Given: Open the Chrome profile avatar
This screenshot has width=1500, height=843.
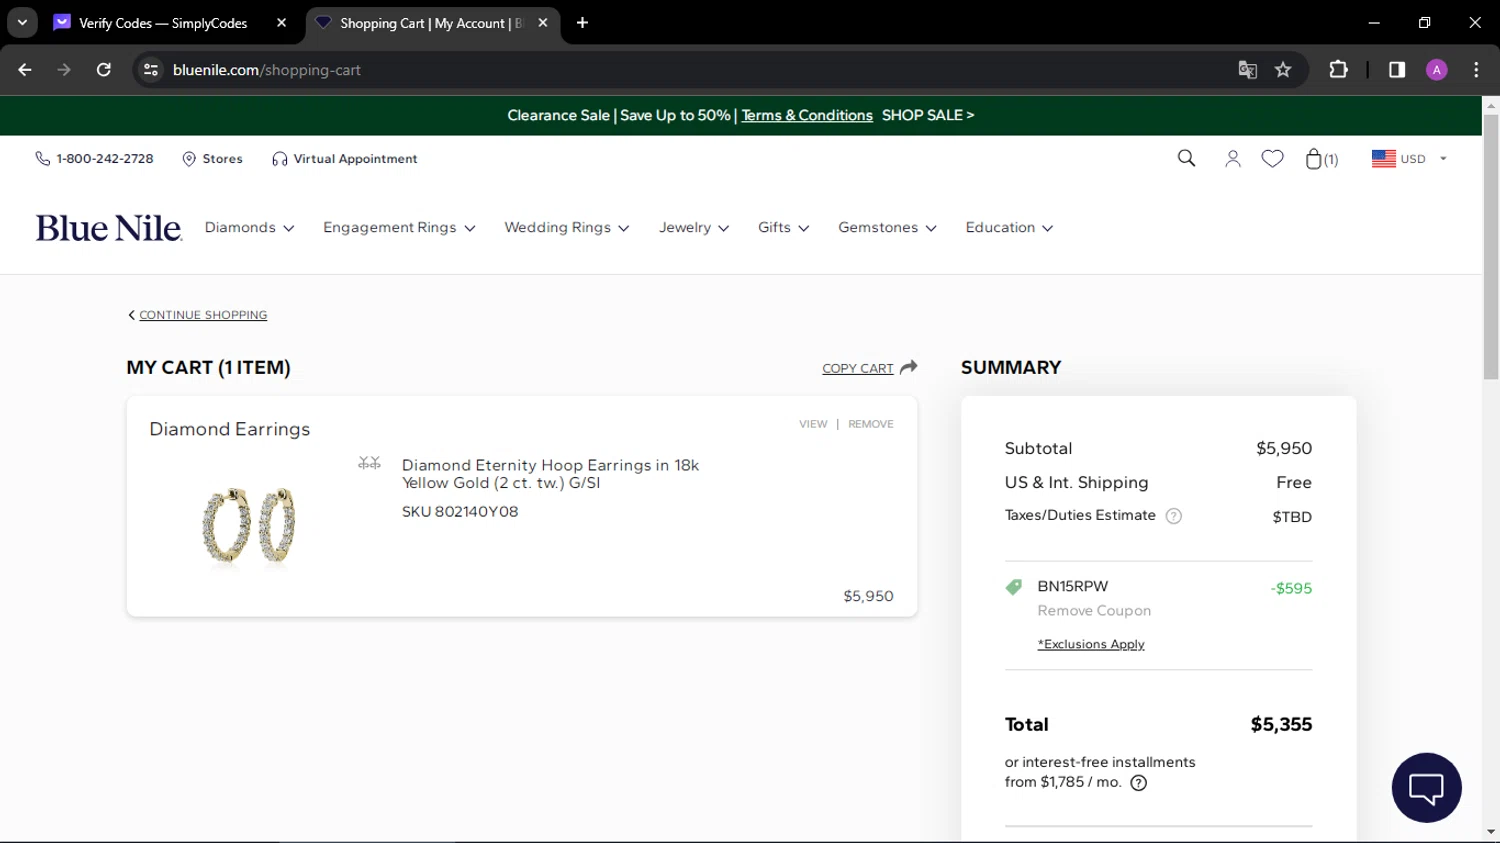Looking at the screenshot, I should pos(1437,70).
